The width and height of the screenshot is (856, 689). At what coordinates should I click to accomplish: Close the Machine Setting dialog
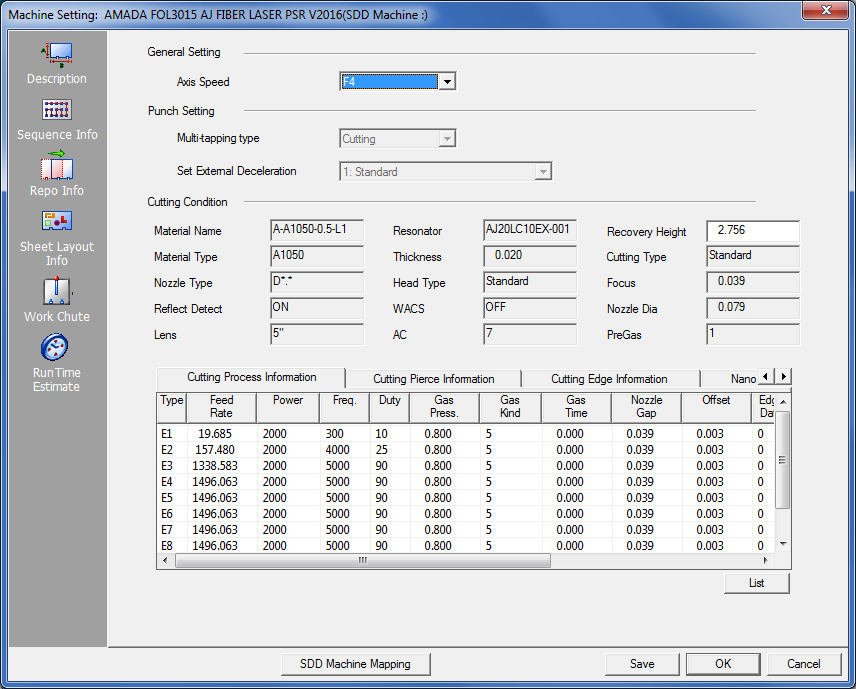coord(826,10)
